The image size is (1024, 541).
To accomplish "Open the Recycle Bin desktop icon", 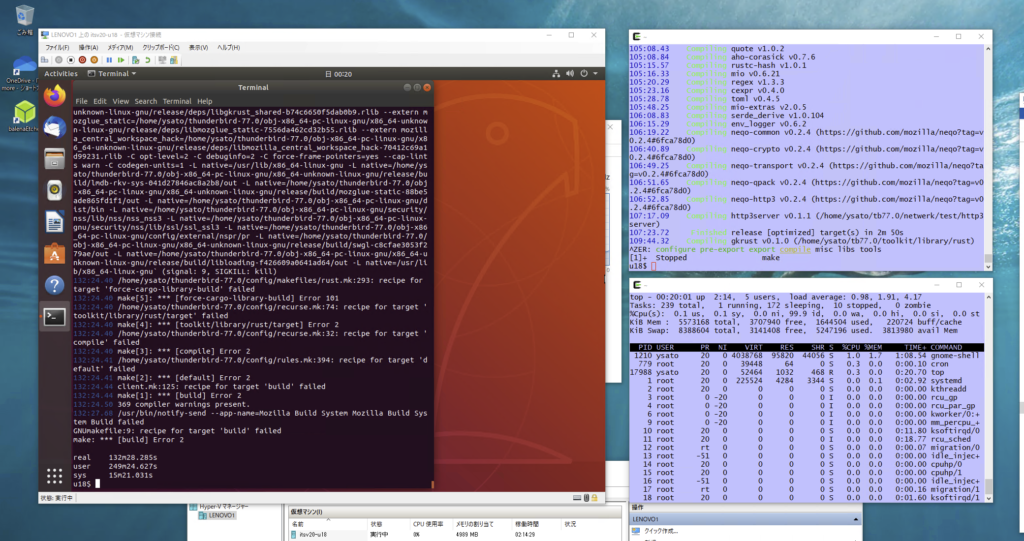I will pyautogui.click(x=23, y=15).
